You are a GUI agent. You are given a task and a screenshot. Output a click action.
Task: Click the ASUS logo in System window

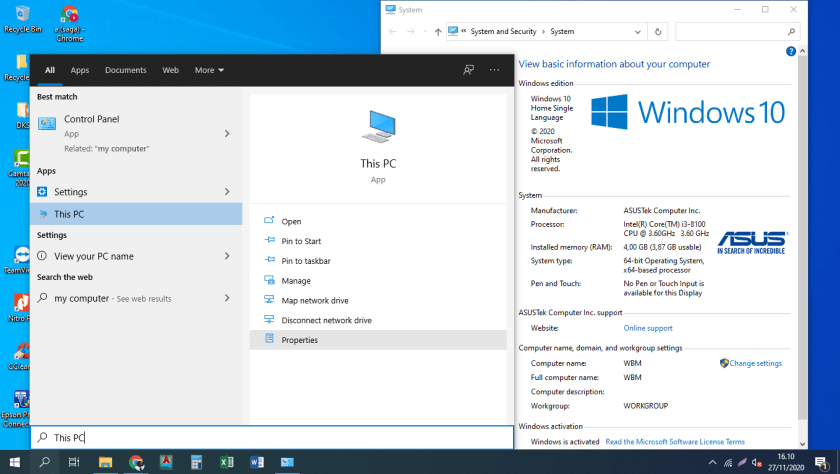click(x=752, y=243)
